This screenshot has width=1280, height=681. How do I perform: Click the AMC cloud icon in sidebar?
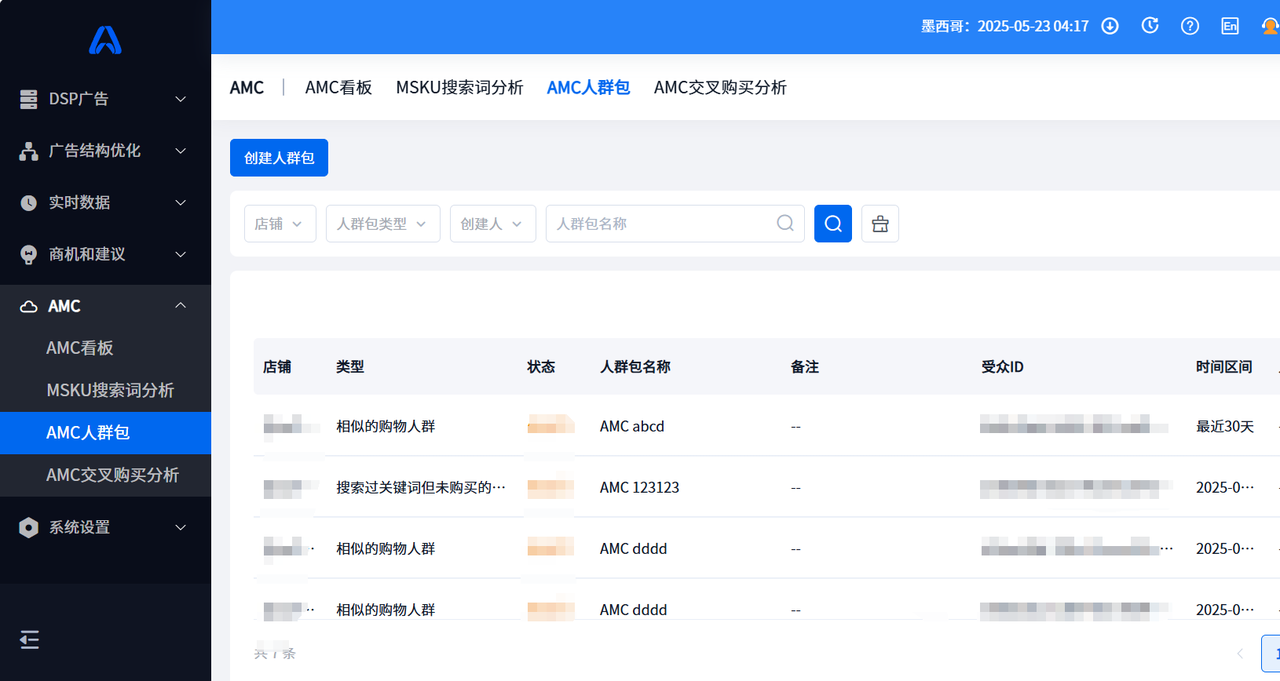point(29,307)
